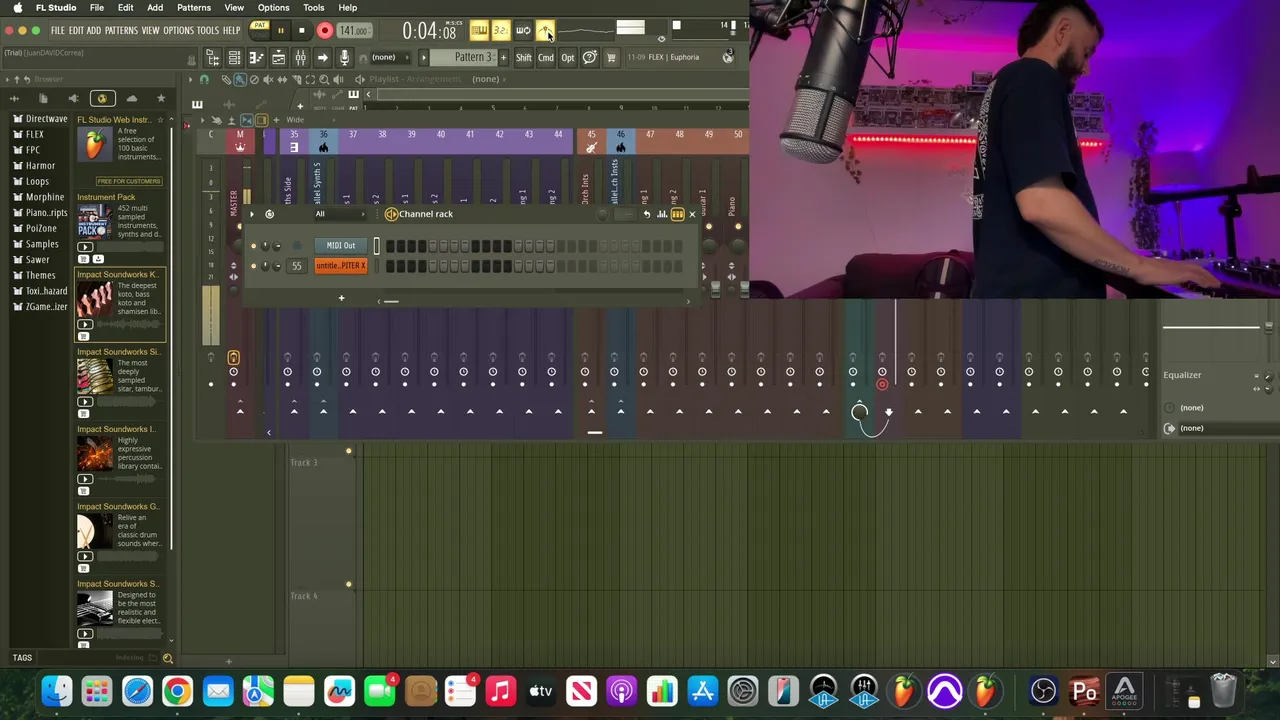Click the red Record button
The width and height of the screenshot is (1280, 720).
tap(324, 31)
